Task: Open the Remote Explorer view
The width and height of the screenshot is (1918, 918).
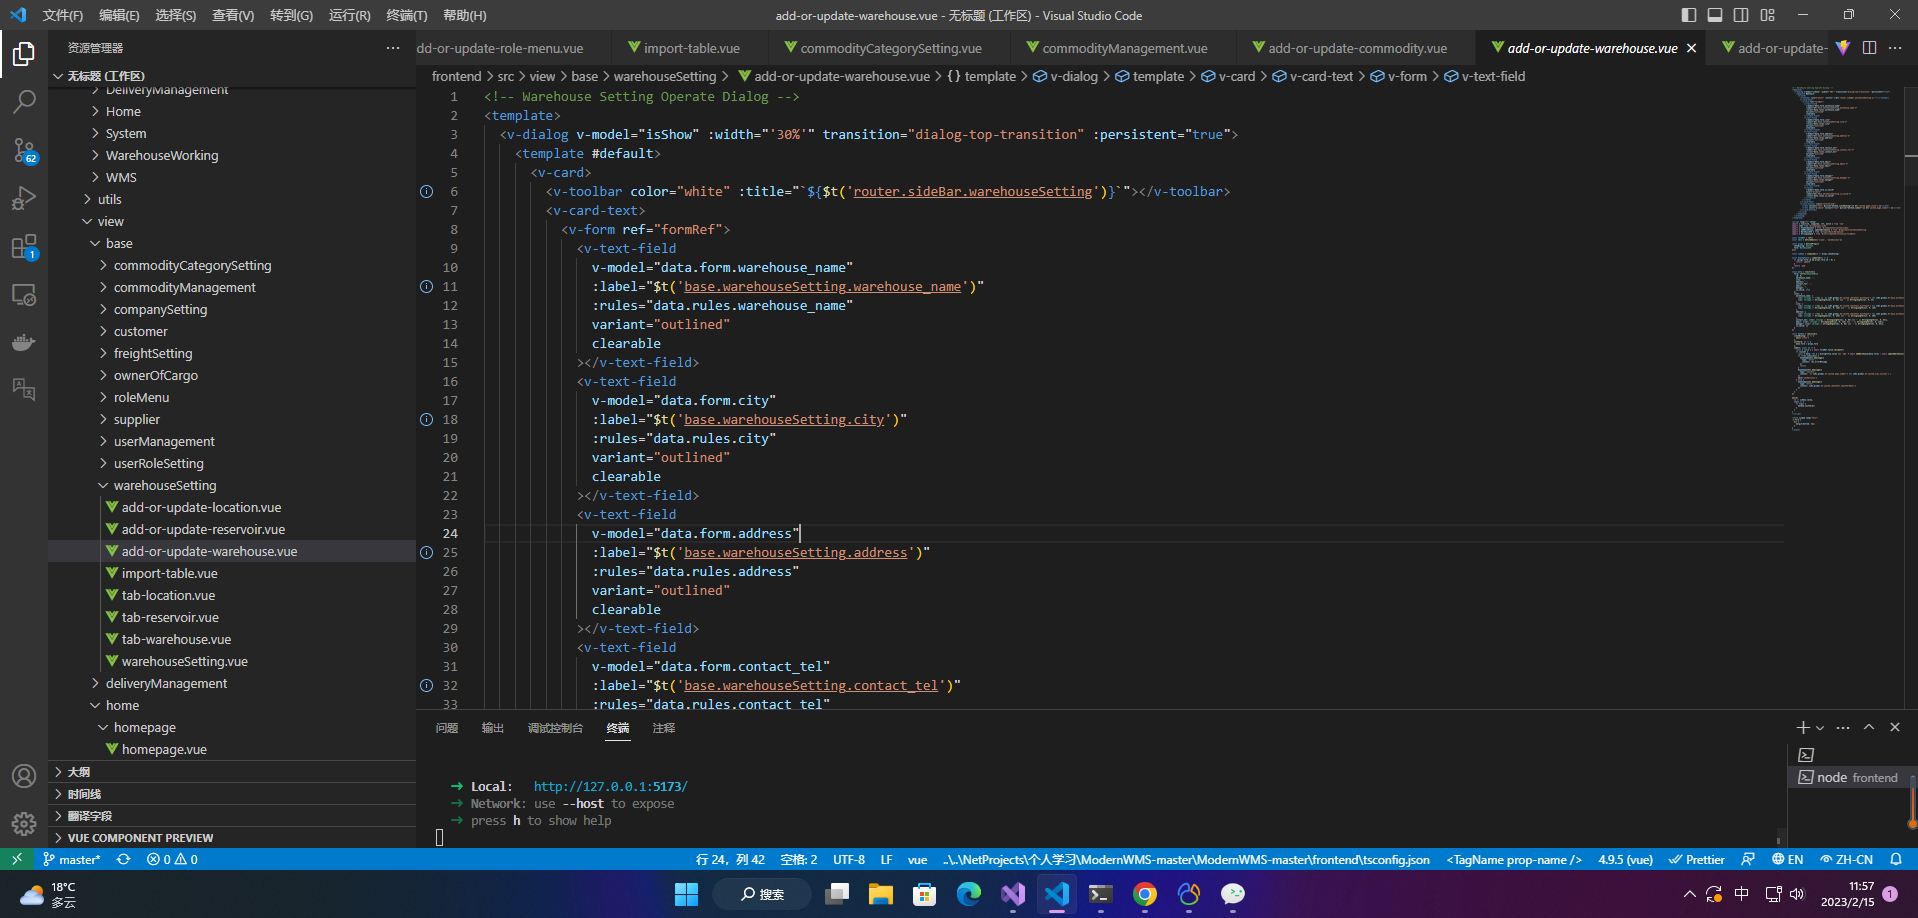Action: [x=24, y=295]
